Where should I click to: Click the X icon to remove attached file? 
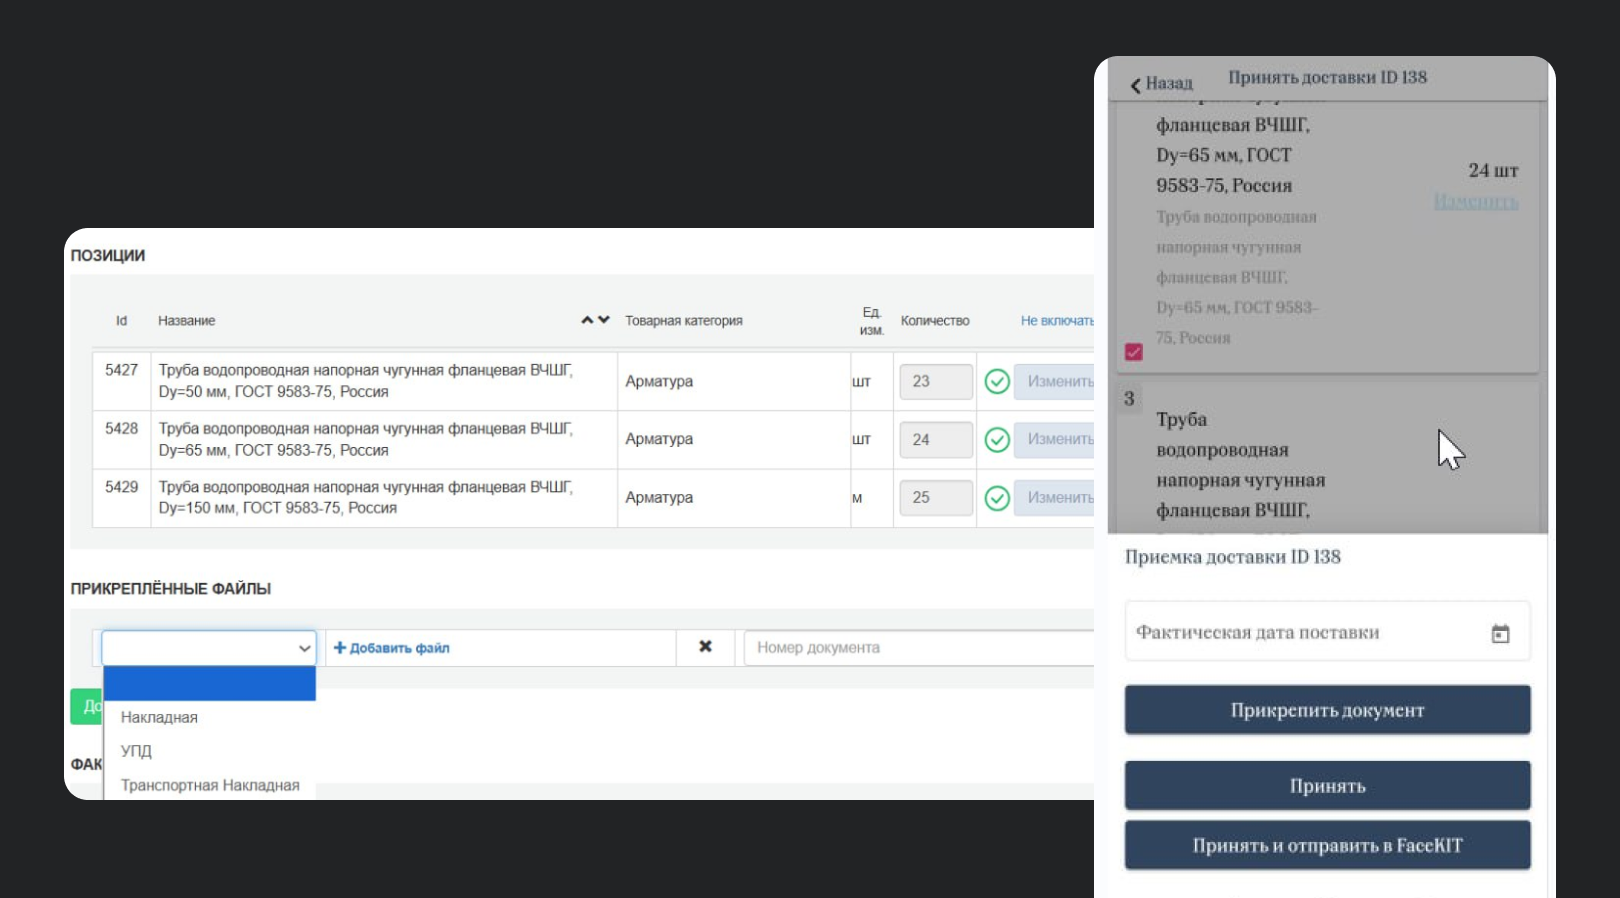pos(705,647)
